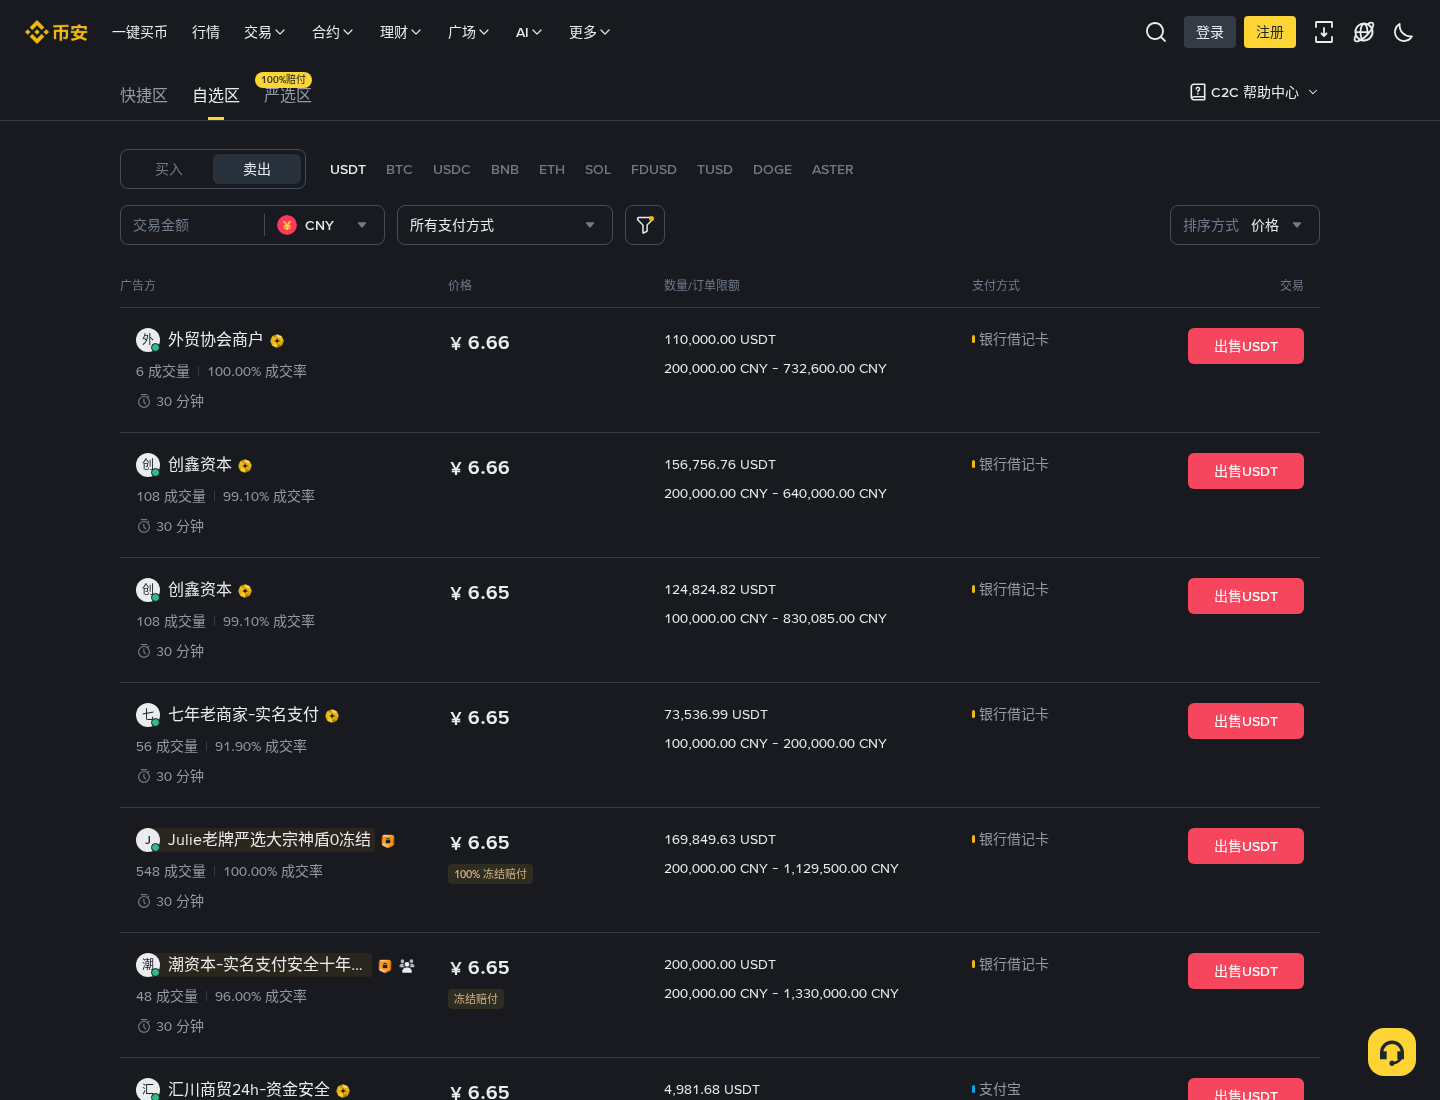Open the 行情 markets link
Image resolution: width=1440 pixels, height=1100 pixels.
point(206,32)
